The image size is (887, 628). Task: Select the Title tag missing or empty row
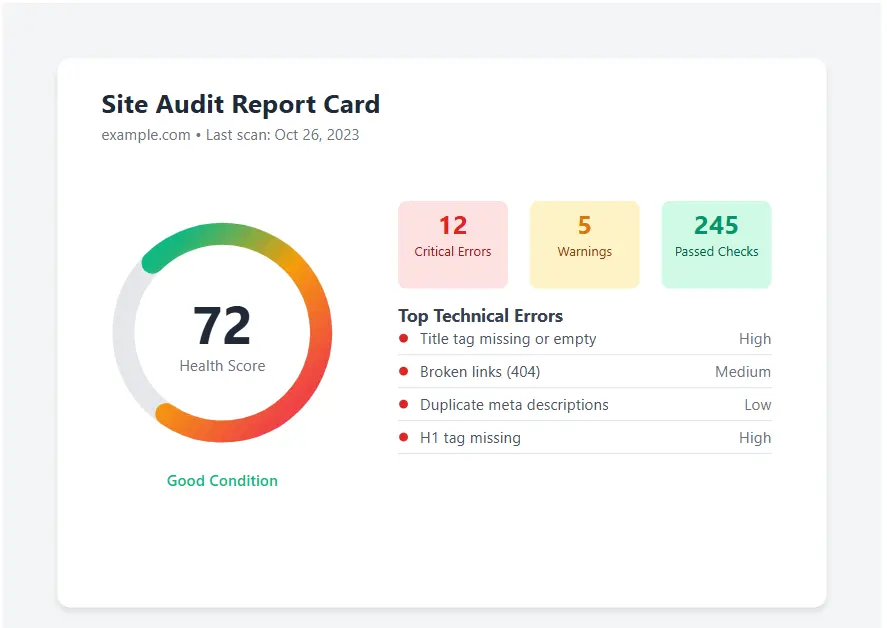point(585,339)
